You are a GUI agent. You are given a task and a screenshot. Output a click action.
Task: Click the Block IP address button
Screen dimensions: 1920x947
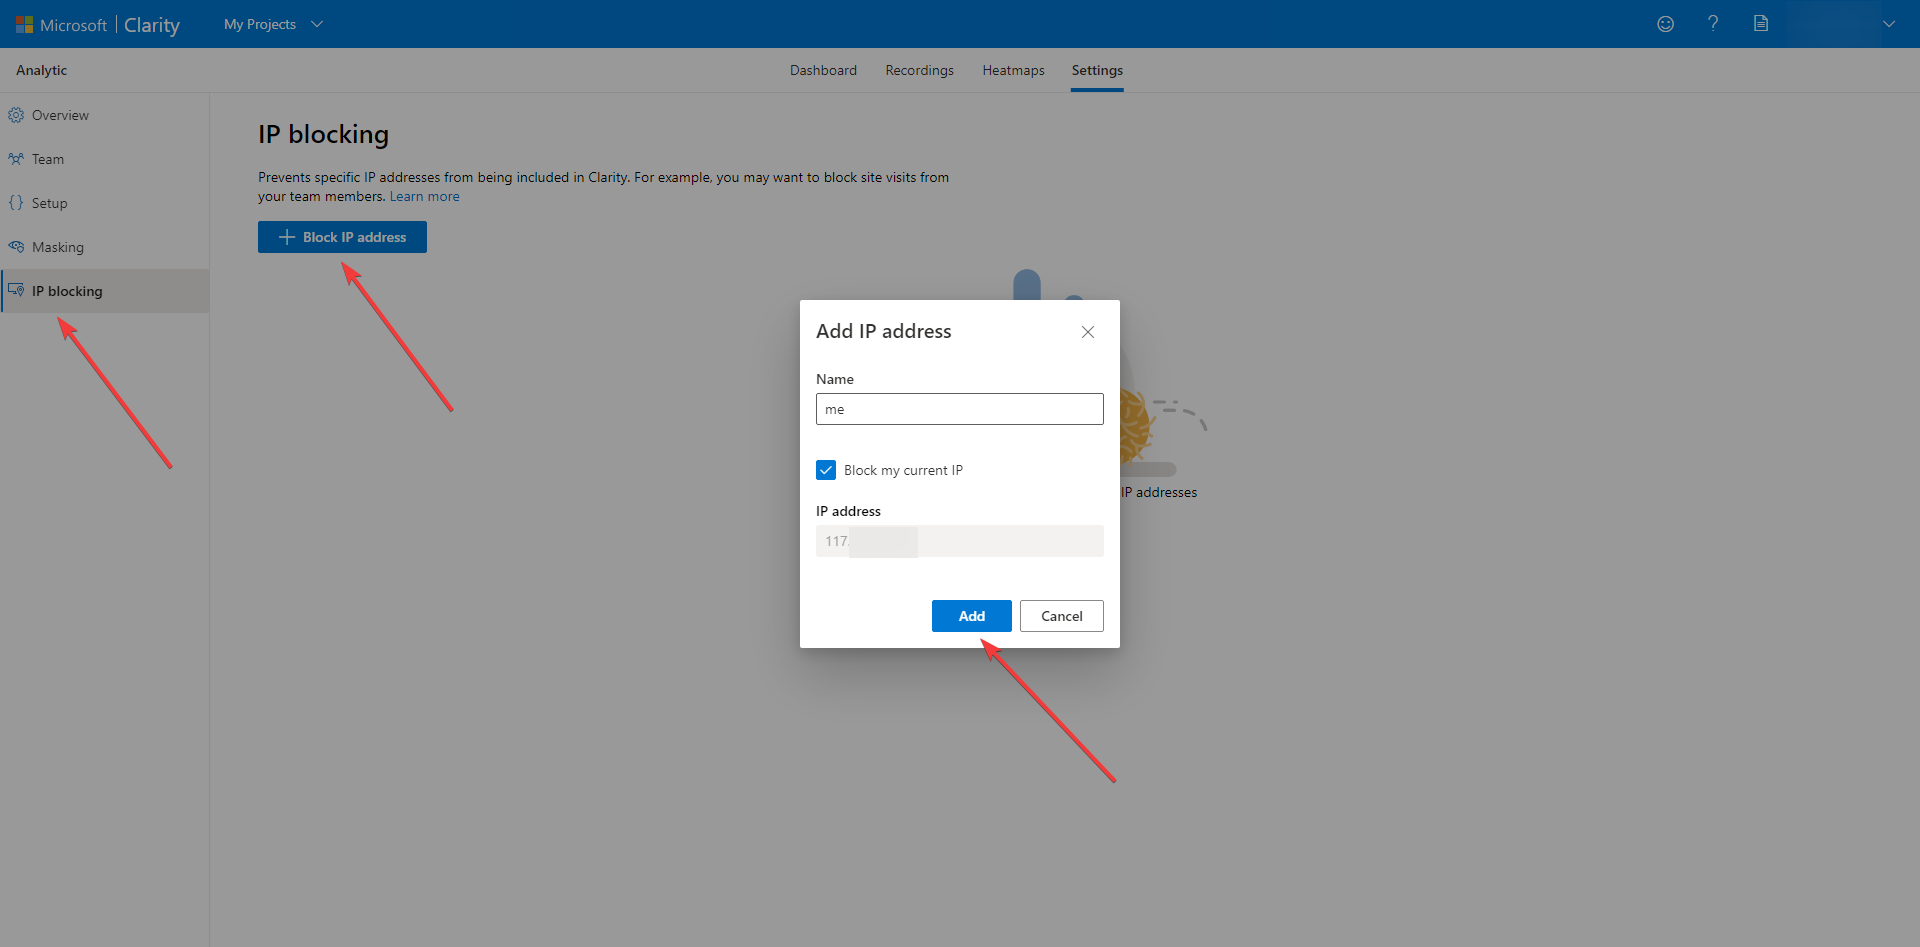pyautogui.click(x=342, y=237)
